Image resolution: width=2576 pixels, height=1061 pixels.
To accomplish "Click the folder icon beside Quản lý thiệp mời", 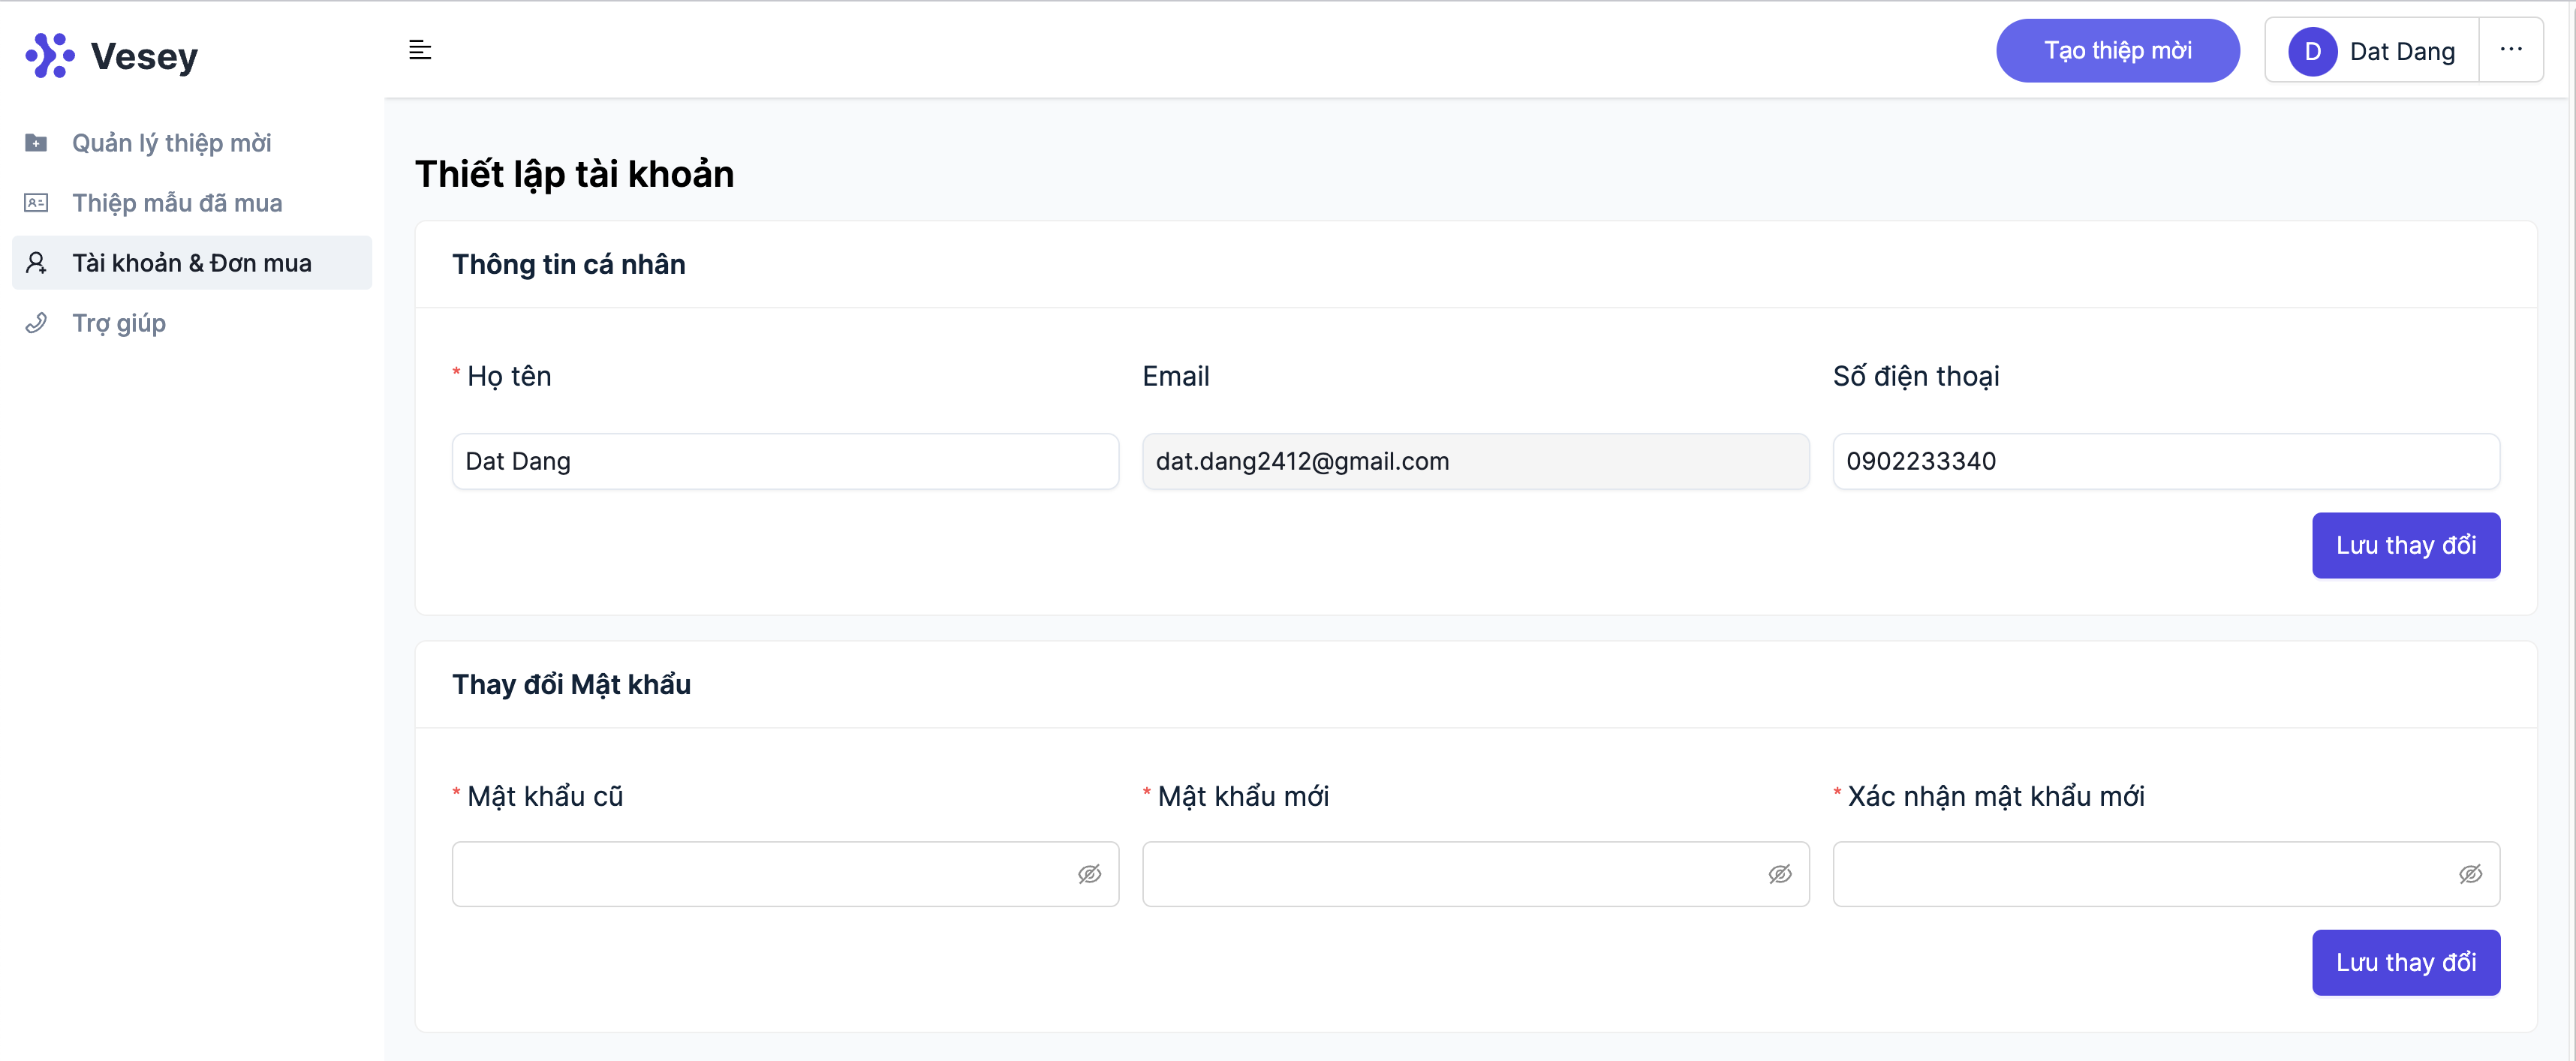I will pos(36,143).
